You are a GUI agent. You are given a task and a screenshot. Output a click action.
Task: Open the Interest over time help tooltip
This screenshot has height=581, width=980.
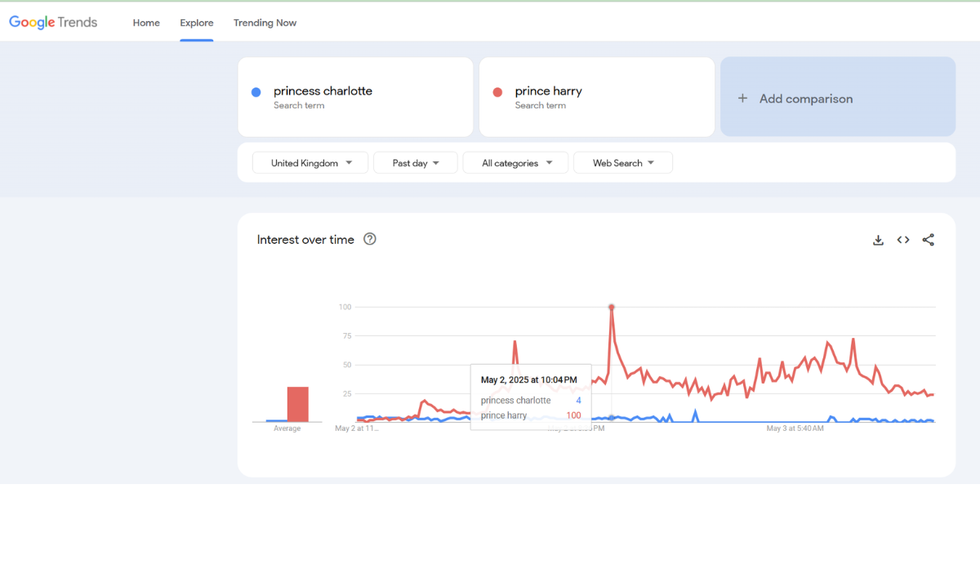pyautogui.click(x=369, y=239)
